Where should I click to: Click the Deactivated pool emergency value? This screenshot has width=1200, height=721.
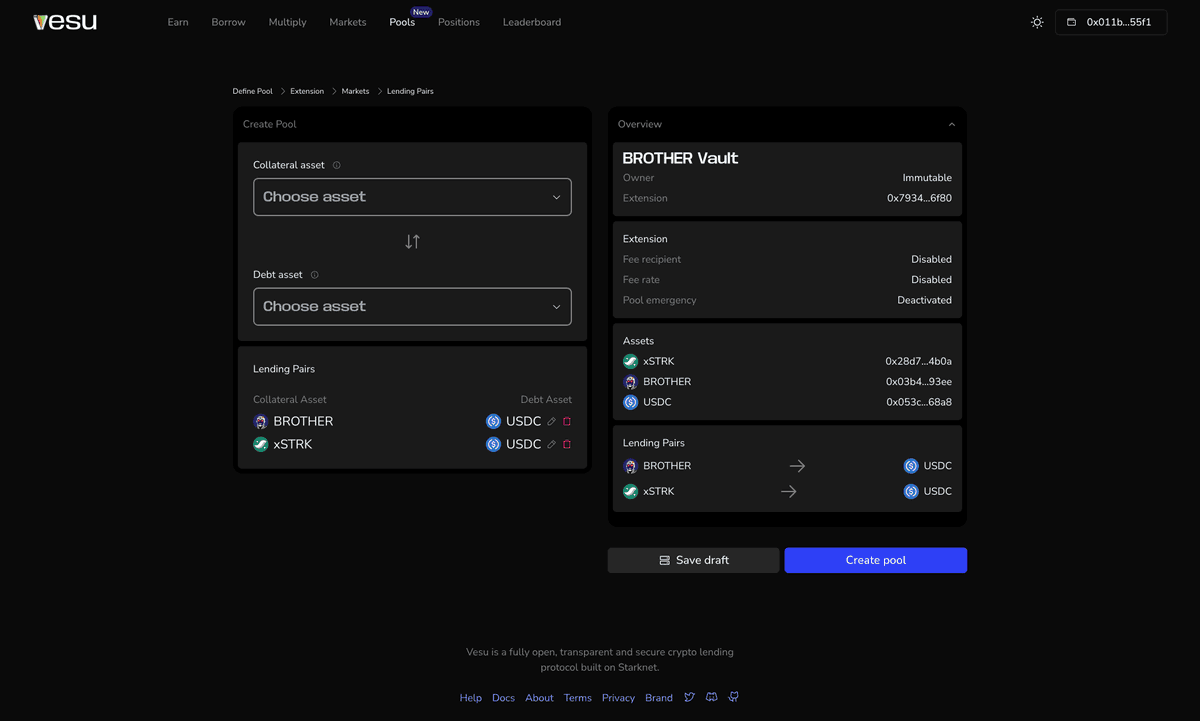pos(924,300)
